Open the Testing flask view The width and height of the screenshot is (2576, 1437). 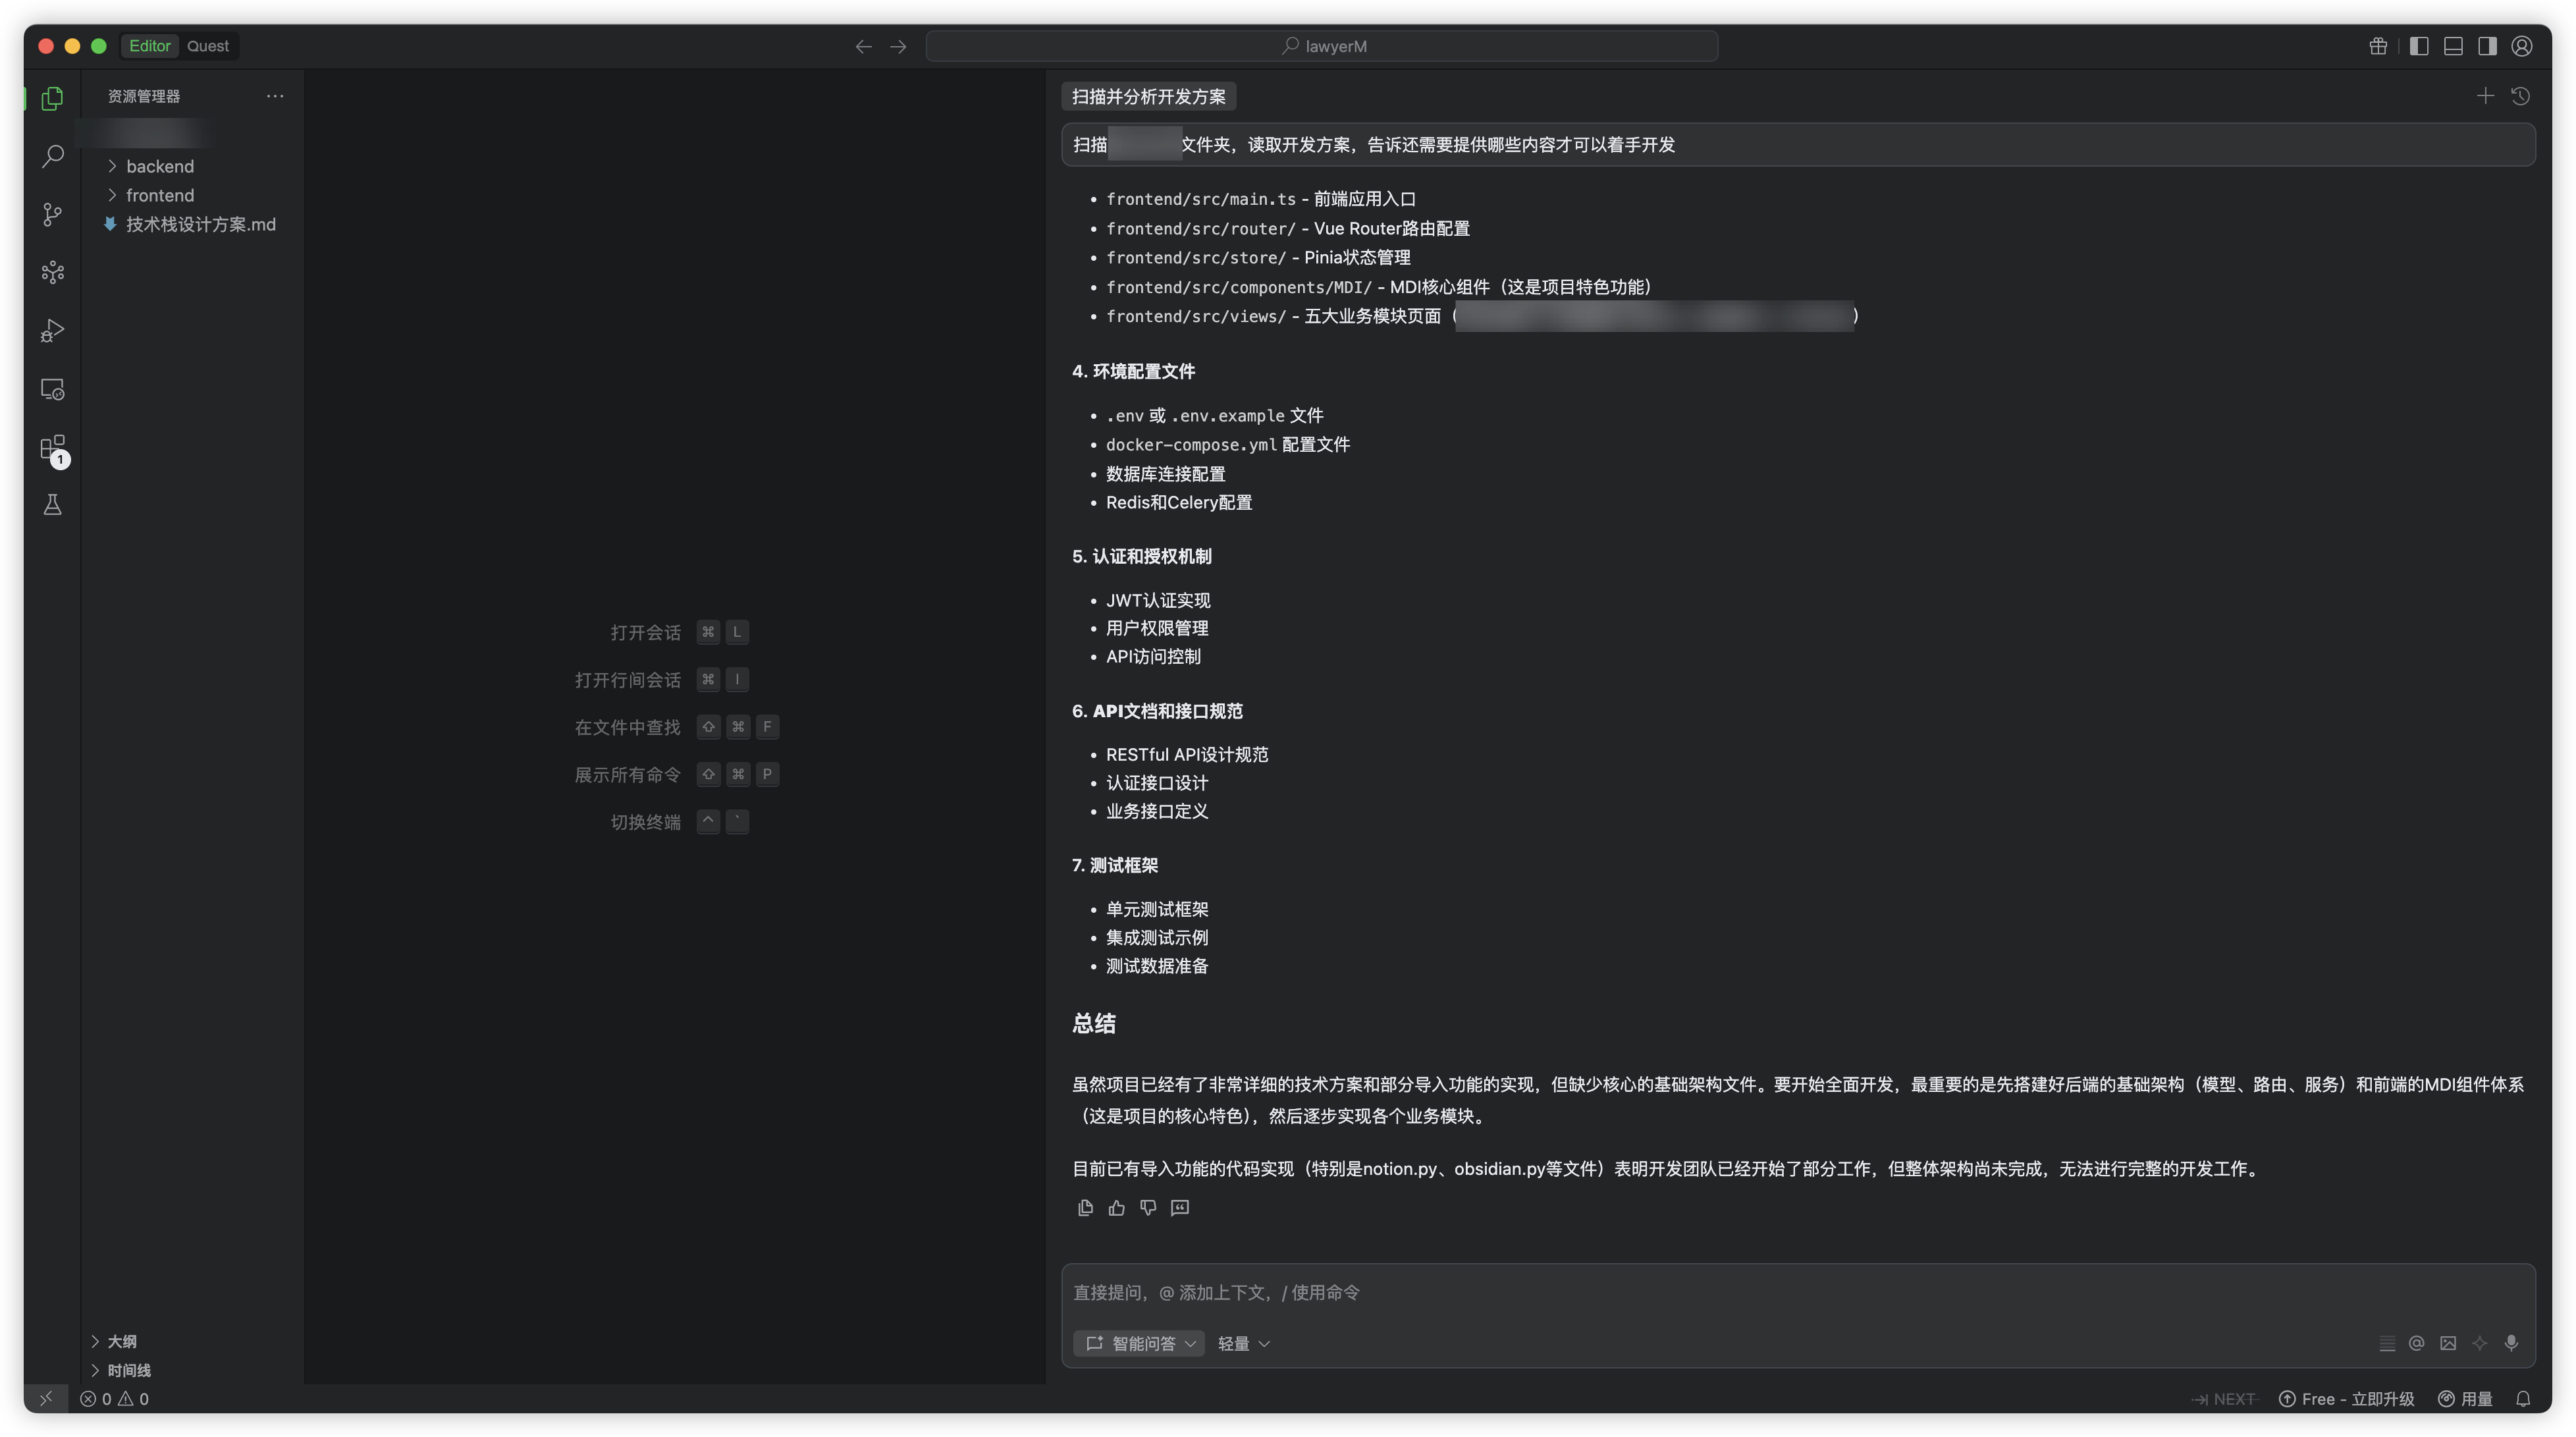coord(52,505)
